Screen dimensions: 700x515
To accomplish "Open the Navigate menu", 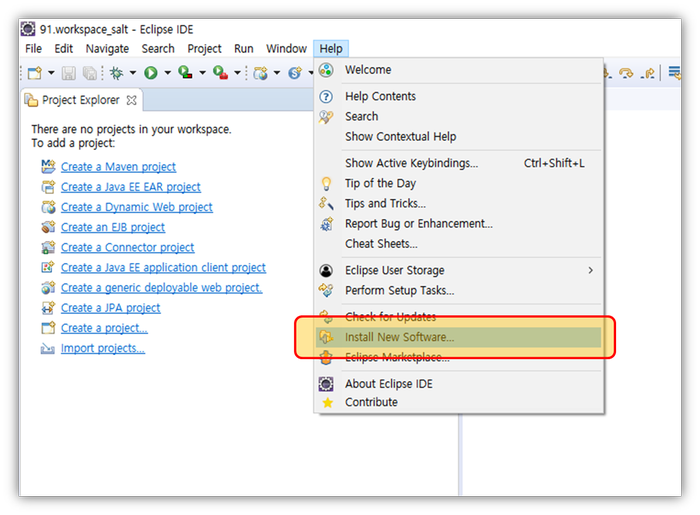I will (x=107, y=49).
